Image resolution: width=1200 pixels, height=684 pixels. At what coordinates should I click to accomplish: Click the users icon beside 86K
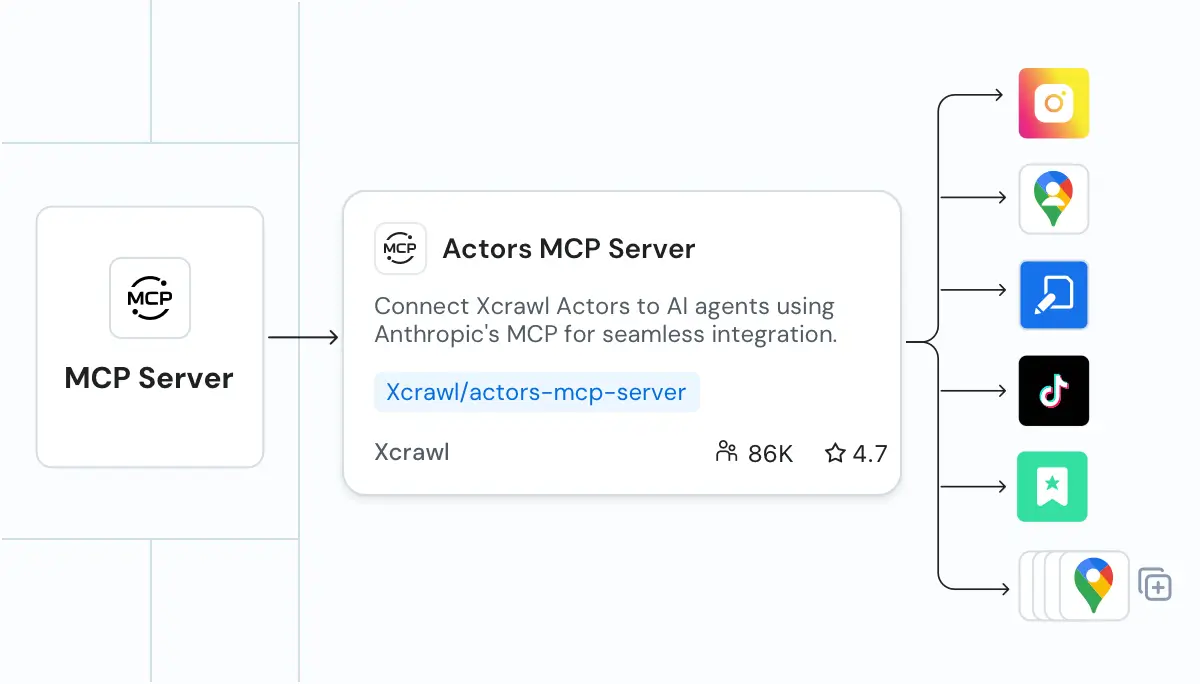[727, 453]
